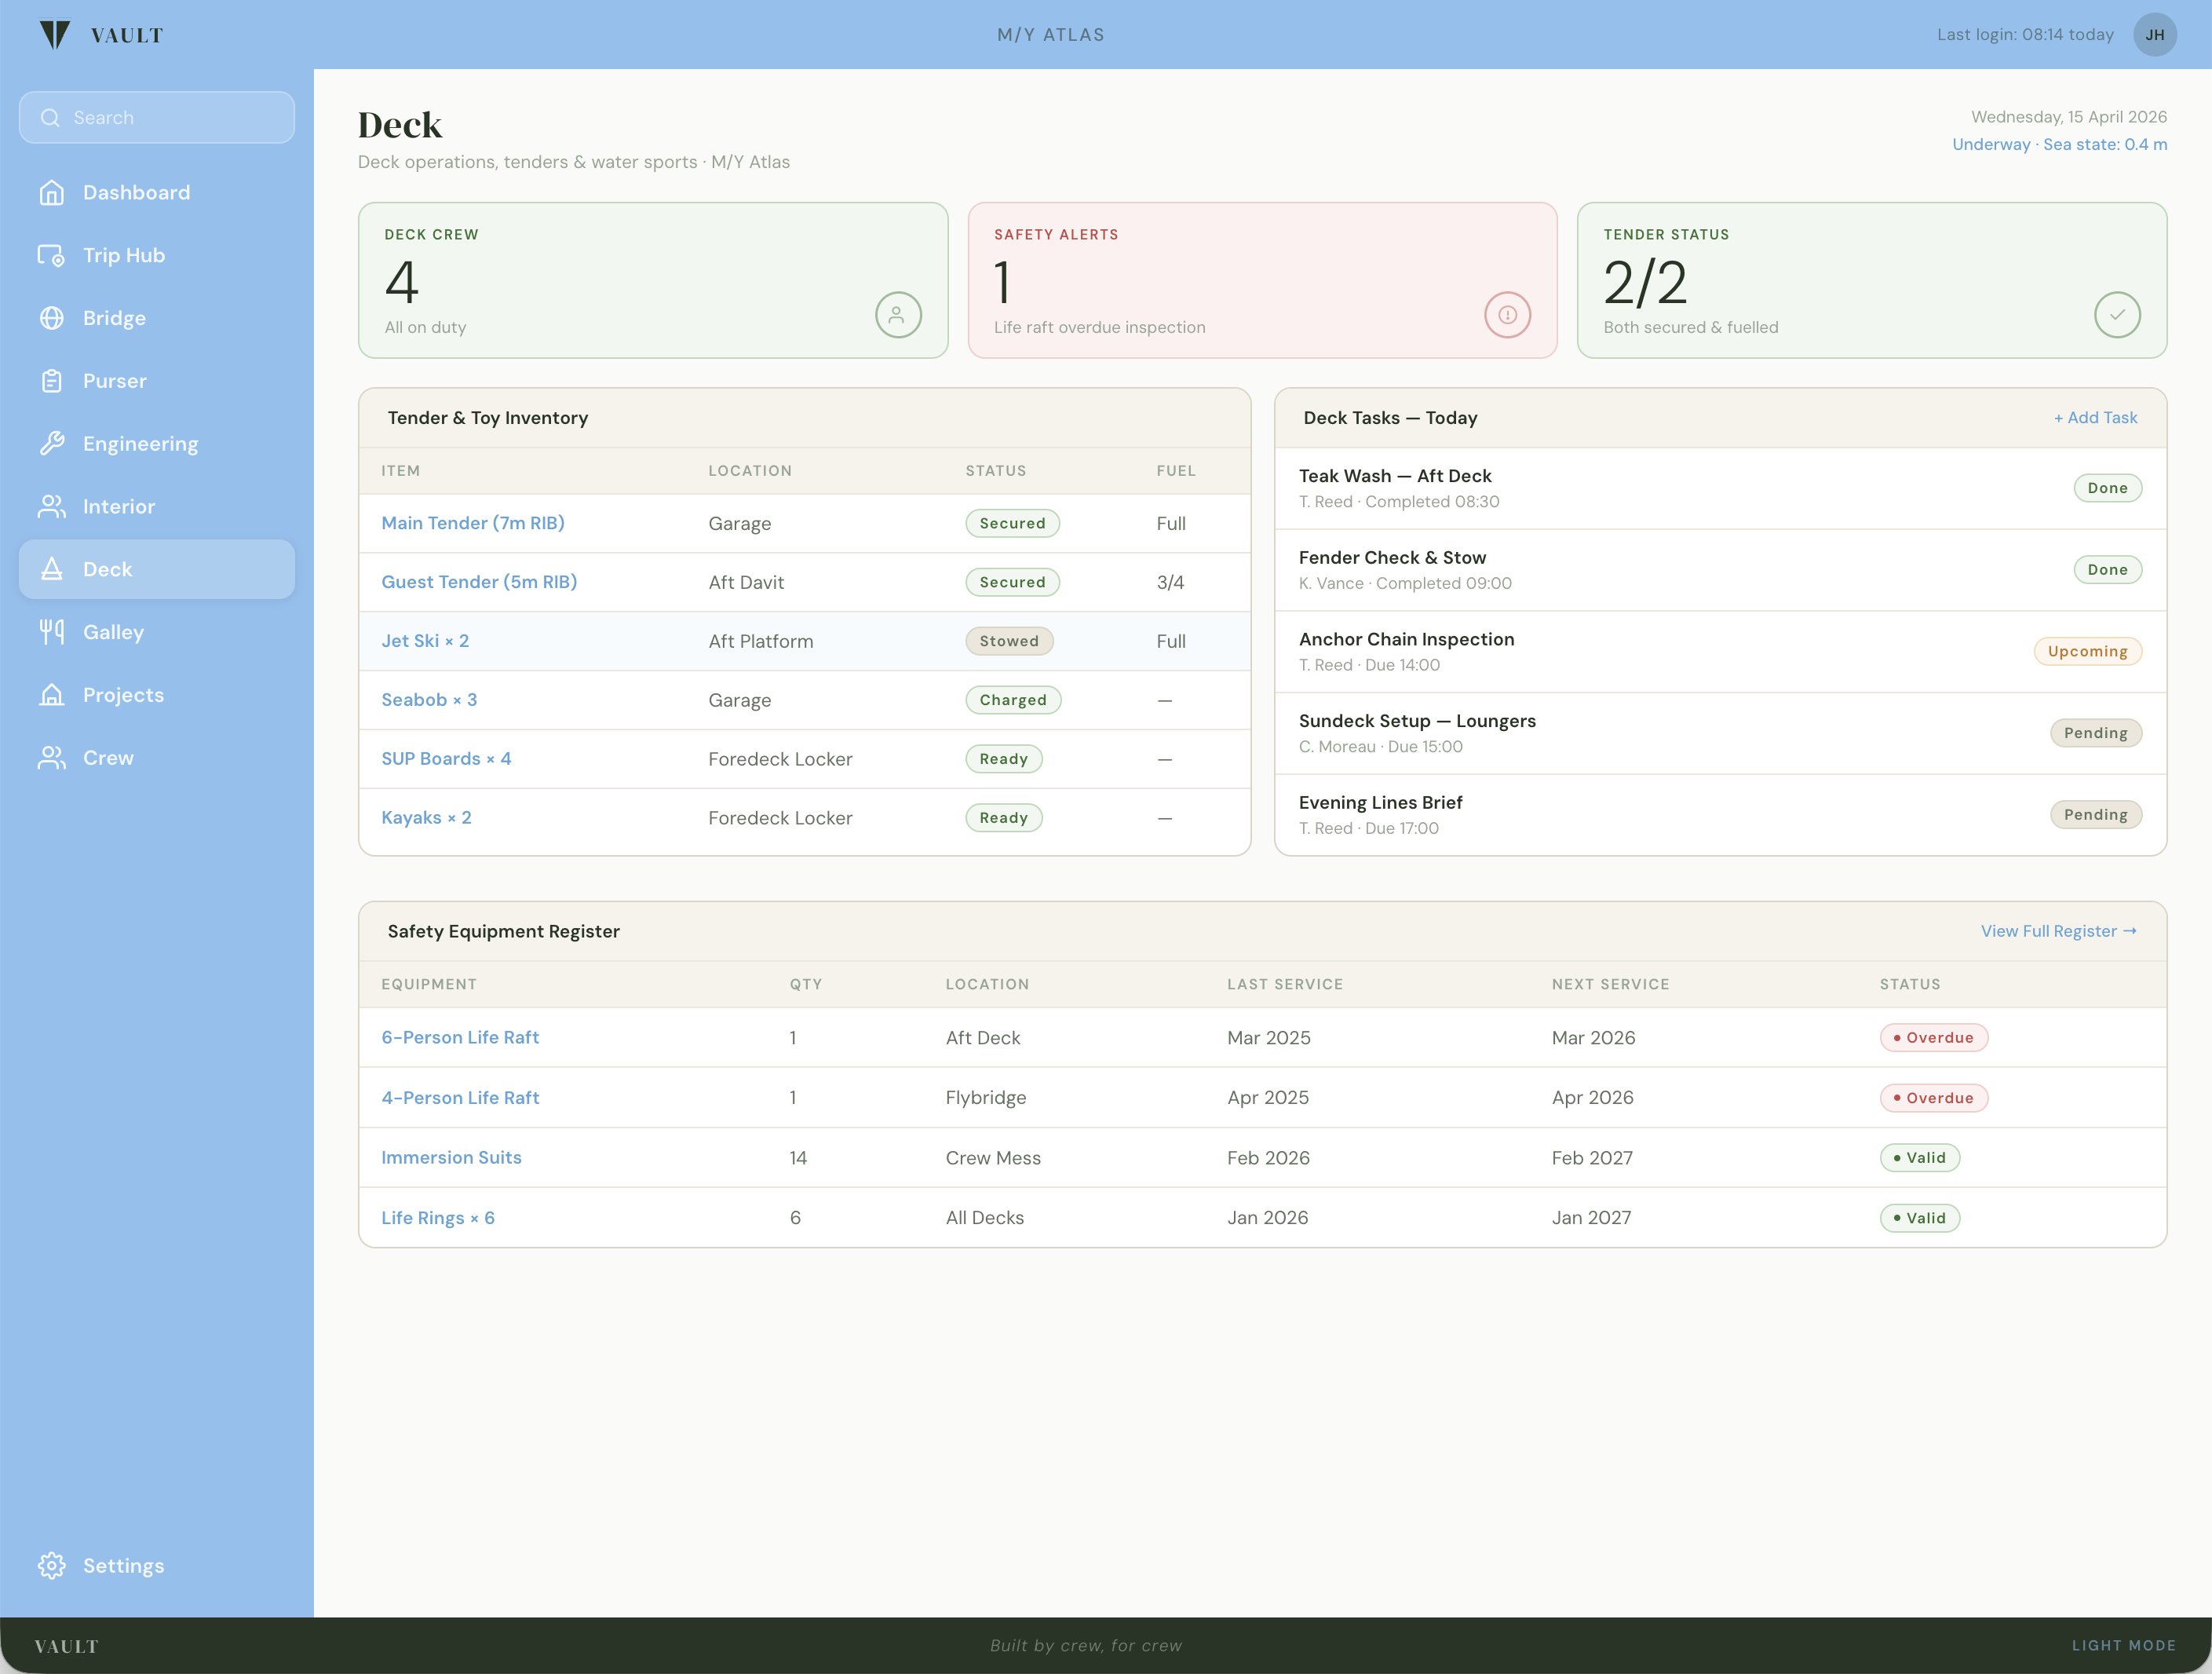Click the Upcoming badge on Anchor Chain Inspection
Image resolution: width=2212 pixels, height=1674 pixels.
point(2087,651)
